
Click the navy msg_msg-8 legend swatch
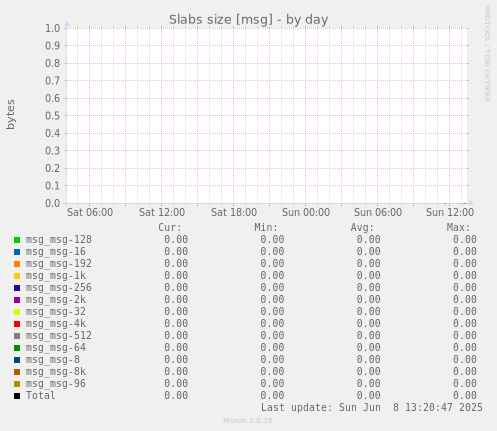pos(17,360)
